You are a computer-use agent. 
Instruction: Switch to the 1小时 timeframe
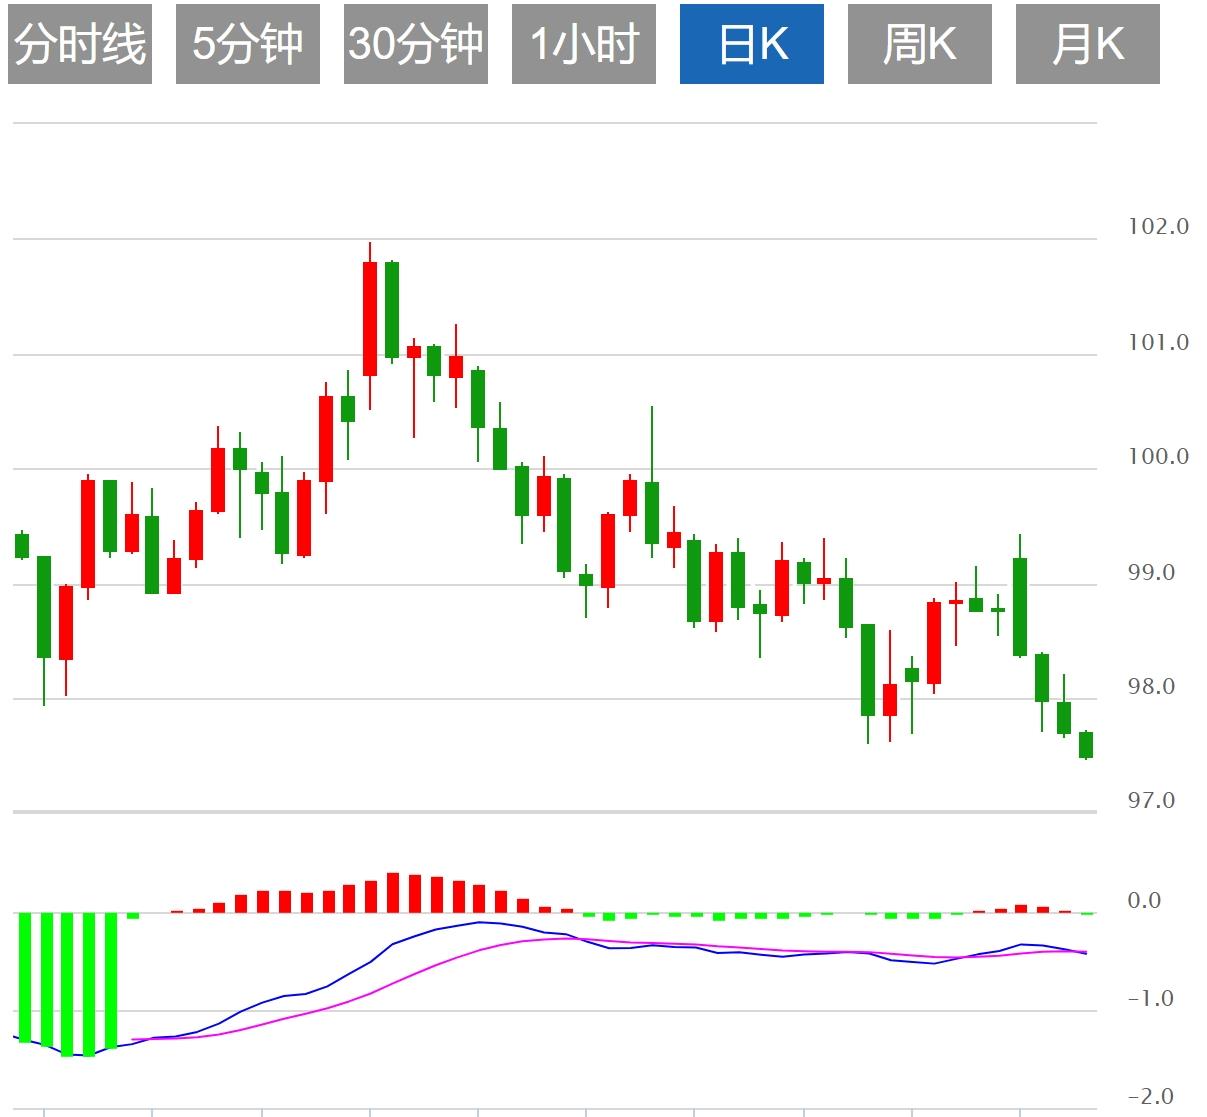pyautogui.click(x=584, y=43)
